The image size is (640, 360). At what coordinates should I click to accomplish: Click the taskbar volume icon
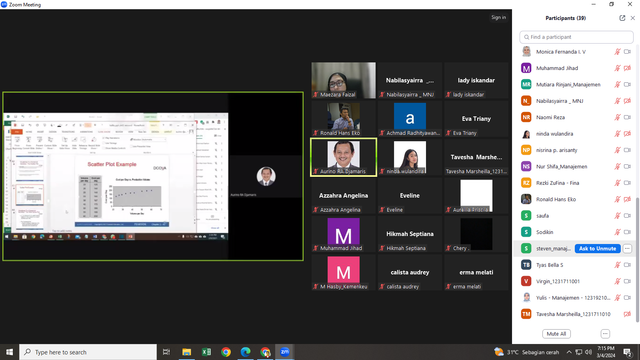588,352
